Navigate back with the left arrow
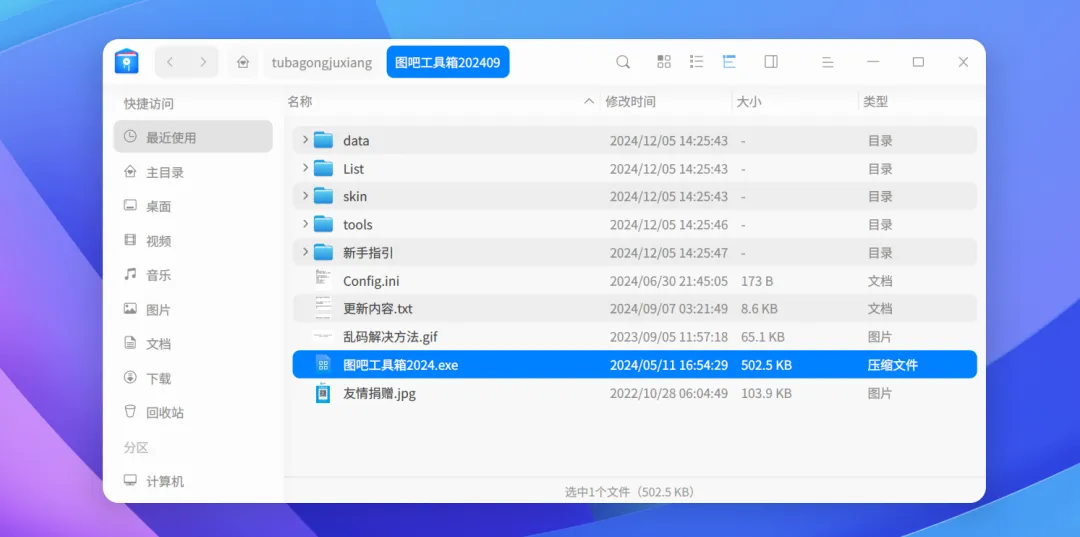 [170, 62]
